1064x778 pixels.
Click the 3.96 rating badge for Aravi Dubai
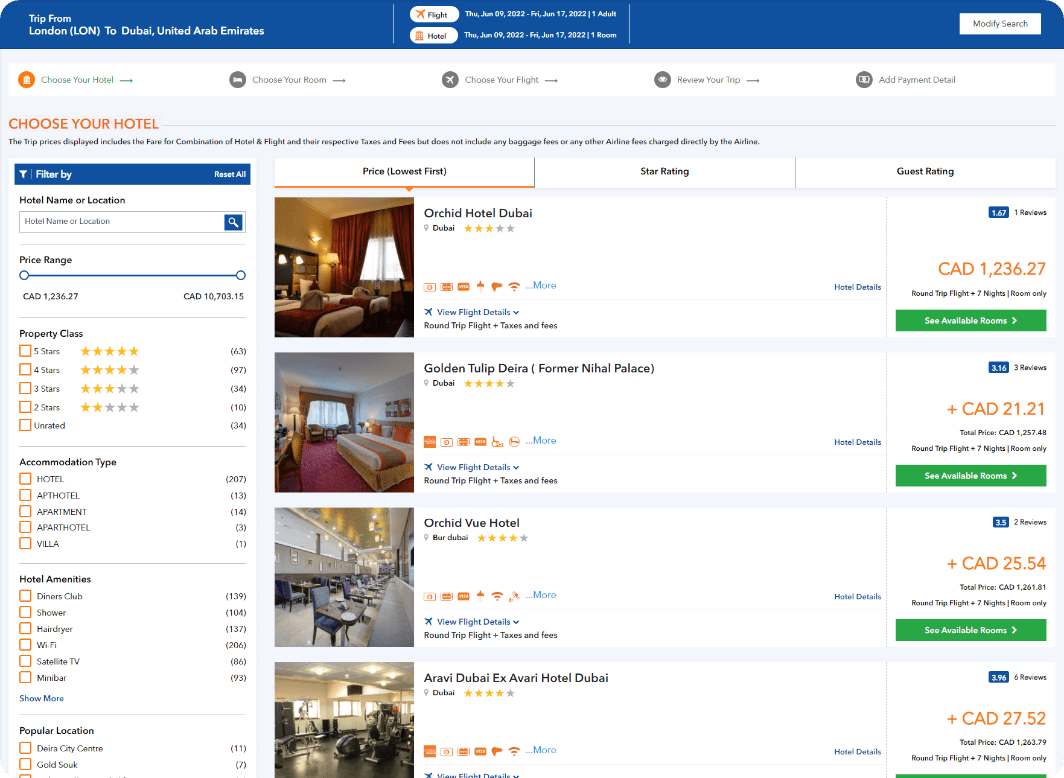(998, 678)
